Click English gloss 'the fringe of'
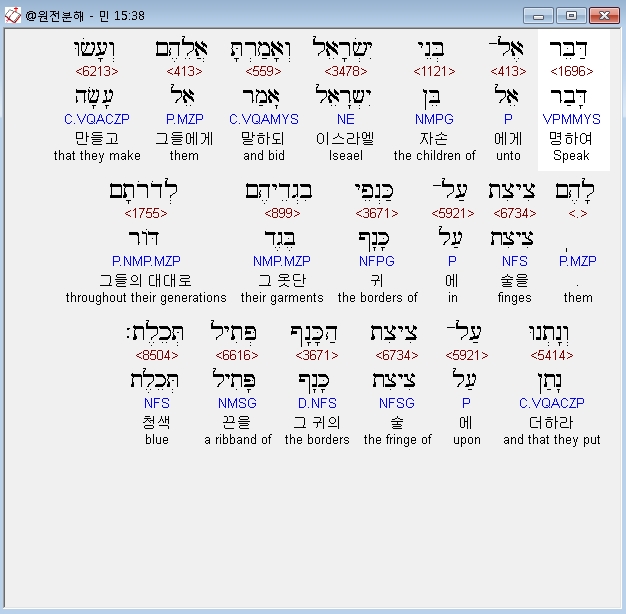 click(x=398, y=439)
